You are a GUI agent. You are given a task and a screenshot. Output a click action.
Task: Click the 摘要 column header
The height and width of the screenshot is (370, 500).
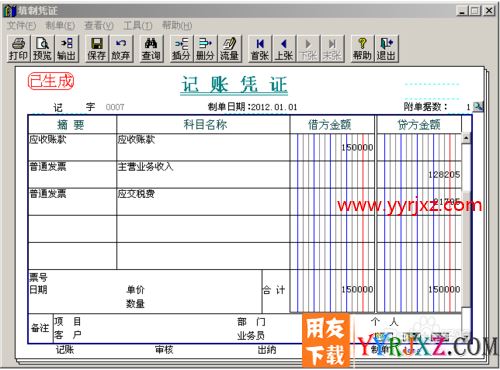(72, 125)
